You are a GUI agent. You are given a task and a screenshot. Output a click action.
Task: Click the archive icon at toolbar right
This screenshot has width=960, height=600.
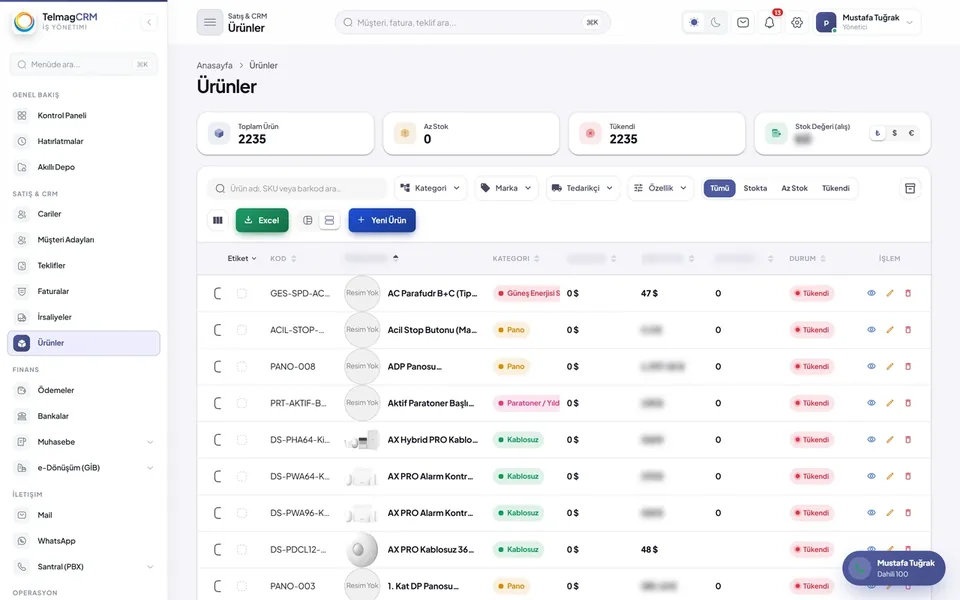[910, 188]
